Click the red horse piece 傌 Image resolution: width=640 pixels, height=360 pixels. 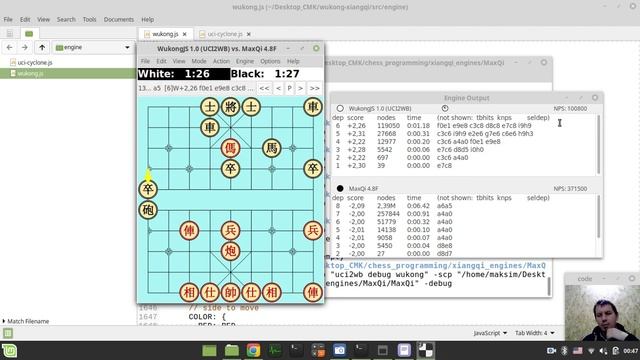[230, 148]
